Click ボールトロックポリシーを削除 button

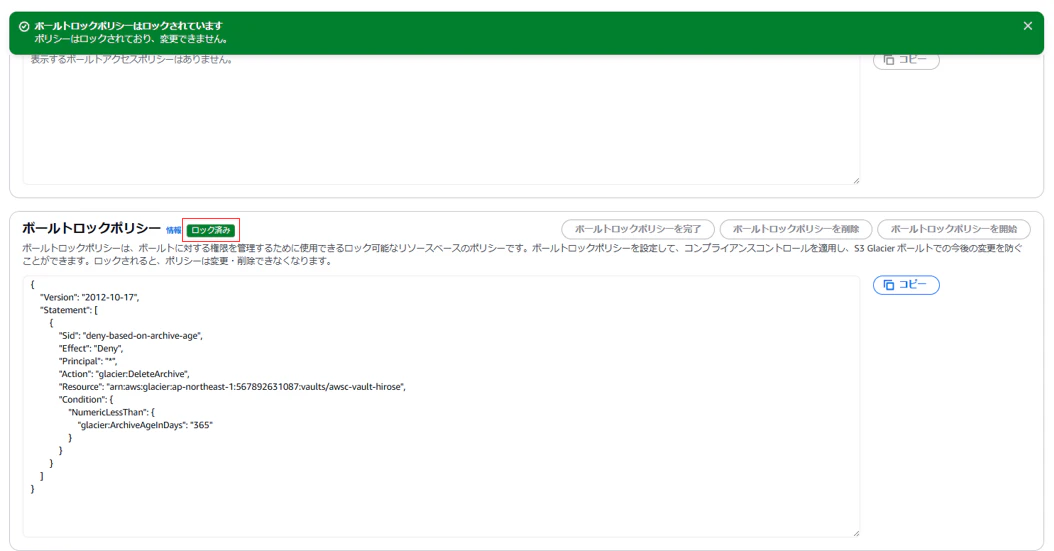click(795, 229)
